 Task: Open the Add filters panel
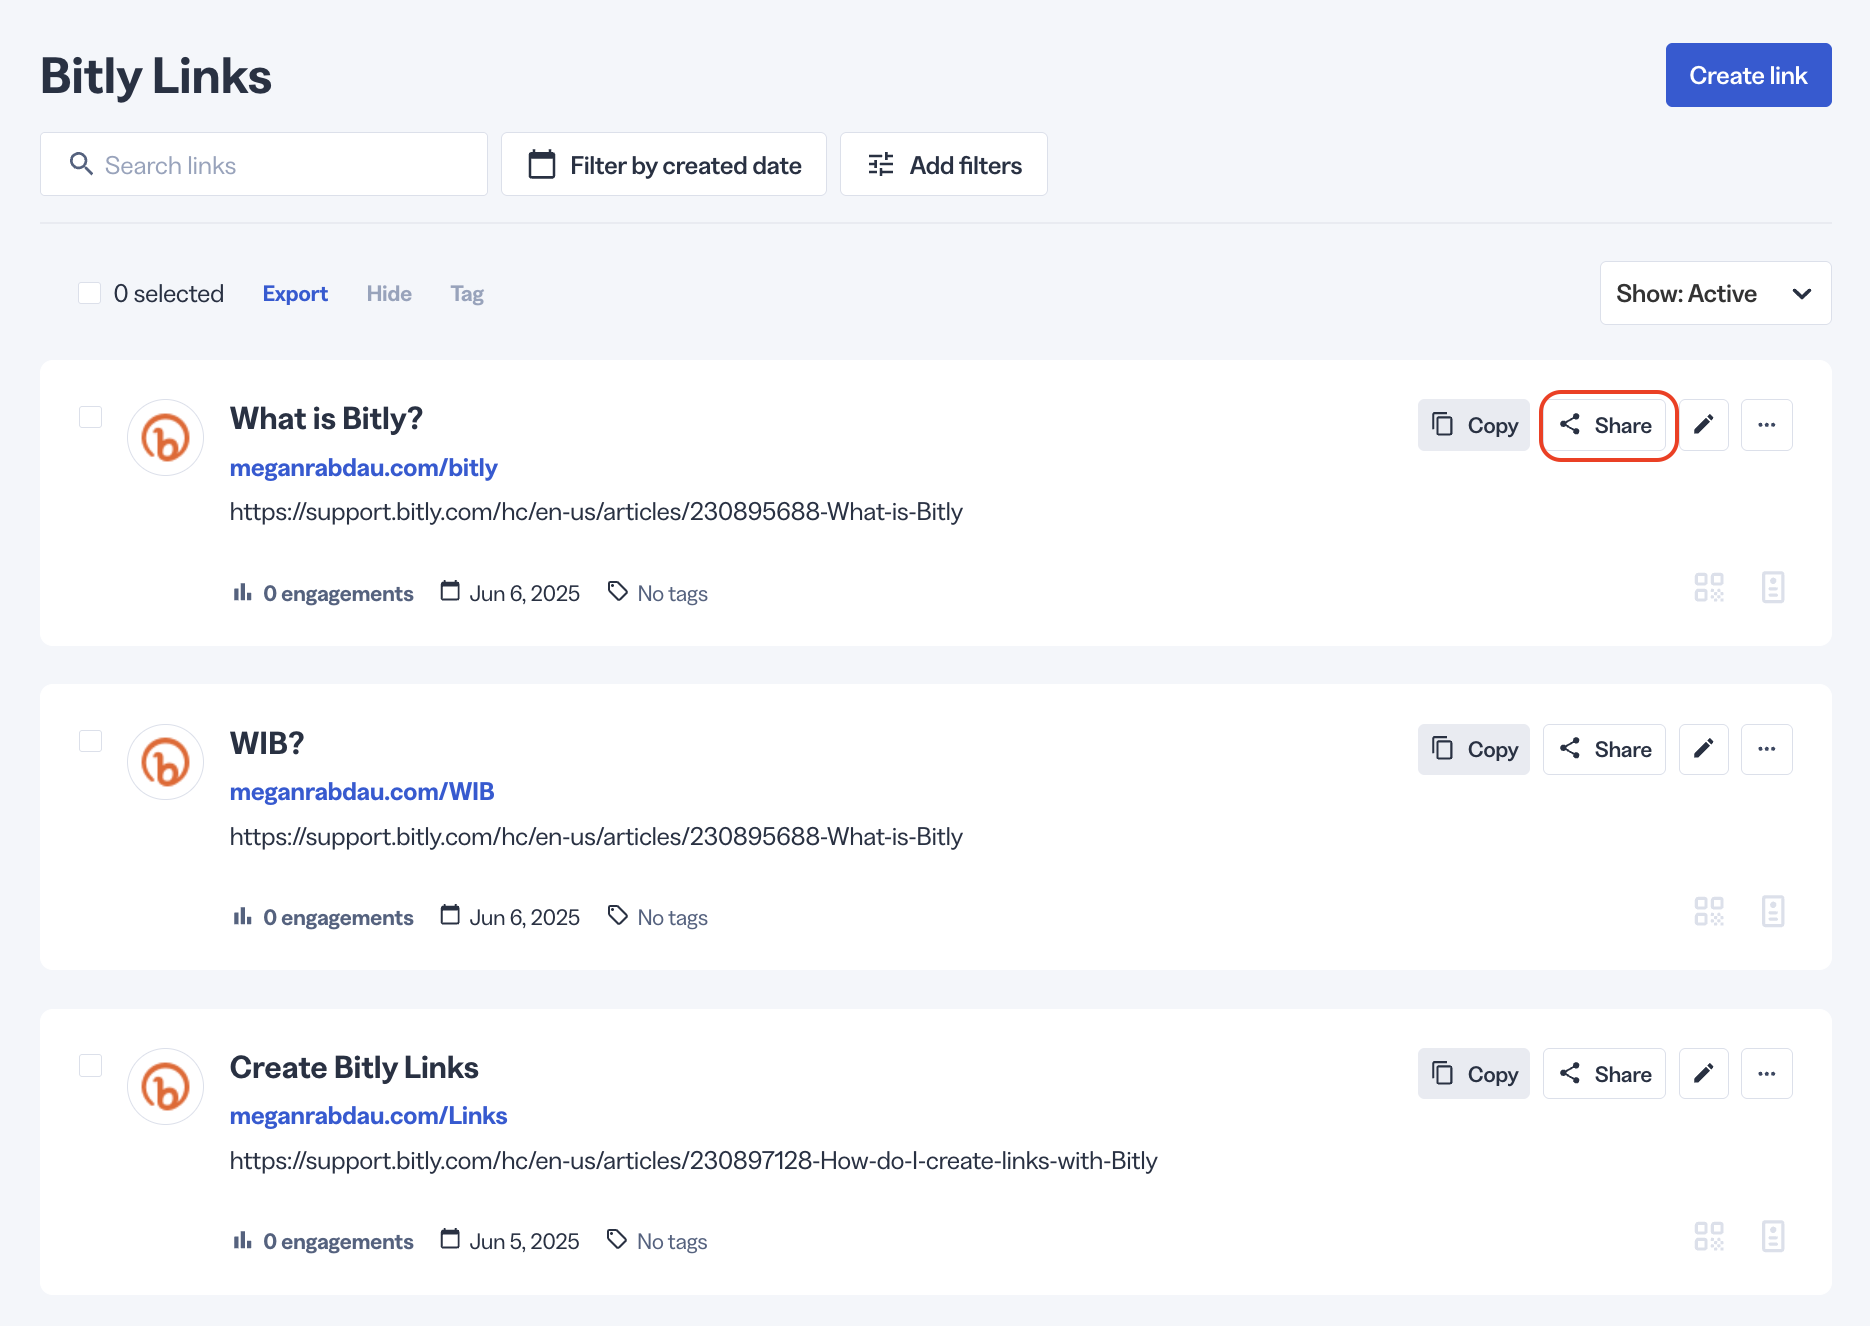point(943,164)
